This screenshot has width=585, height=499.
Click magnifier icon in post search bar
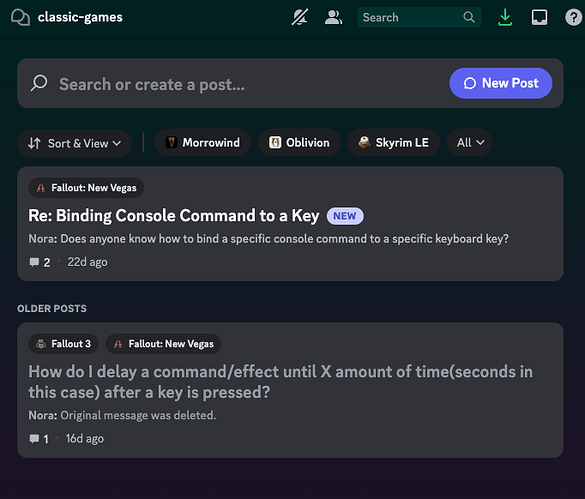point(39,83)
